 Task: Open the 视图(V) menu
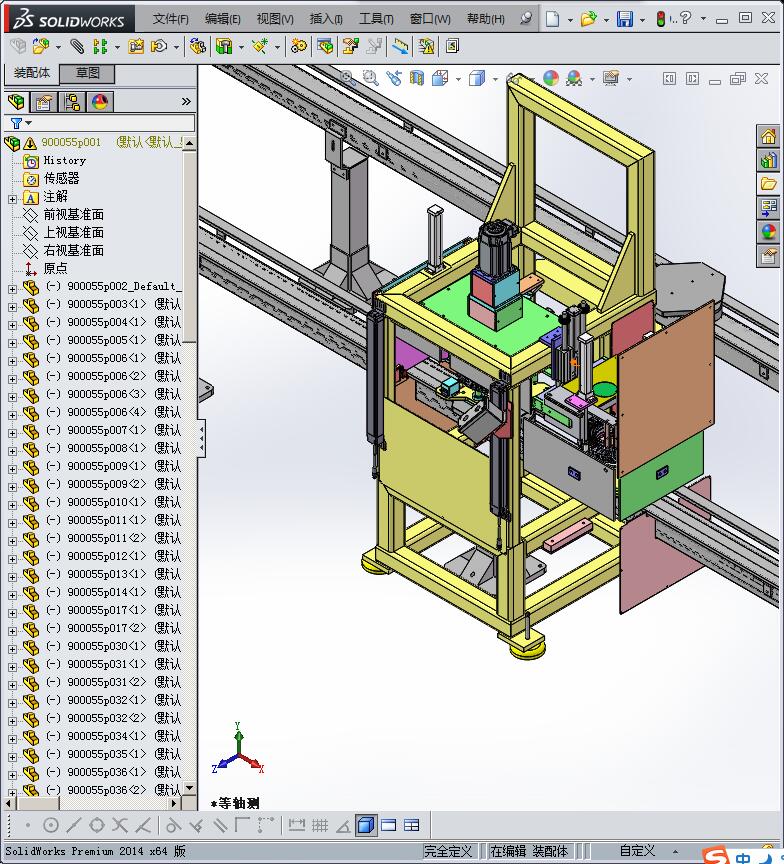click(x=275, y=19)
